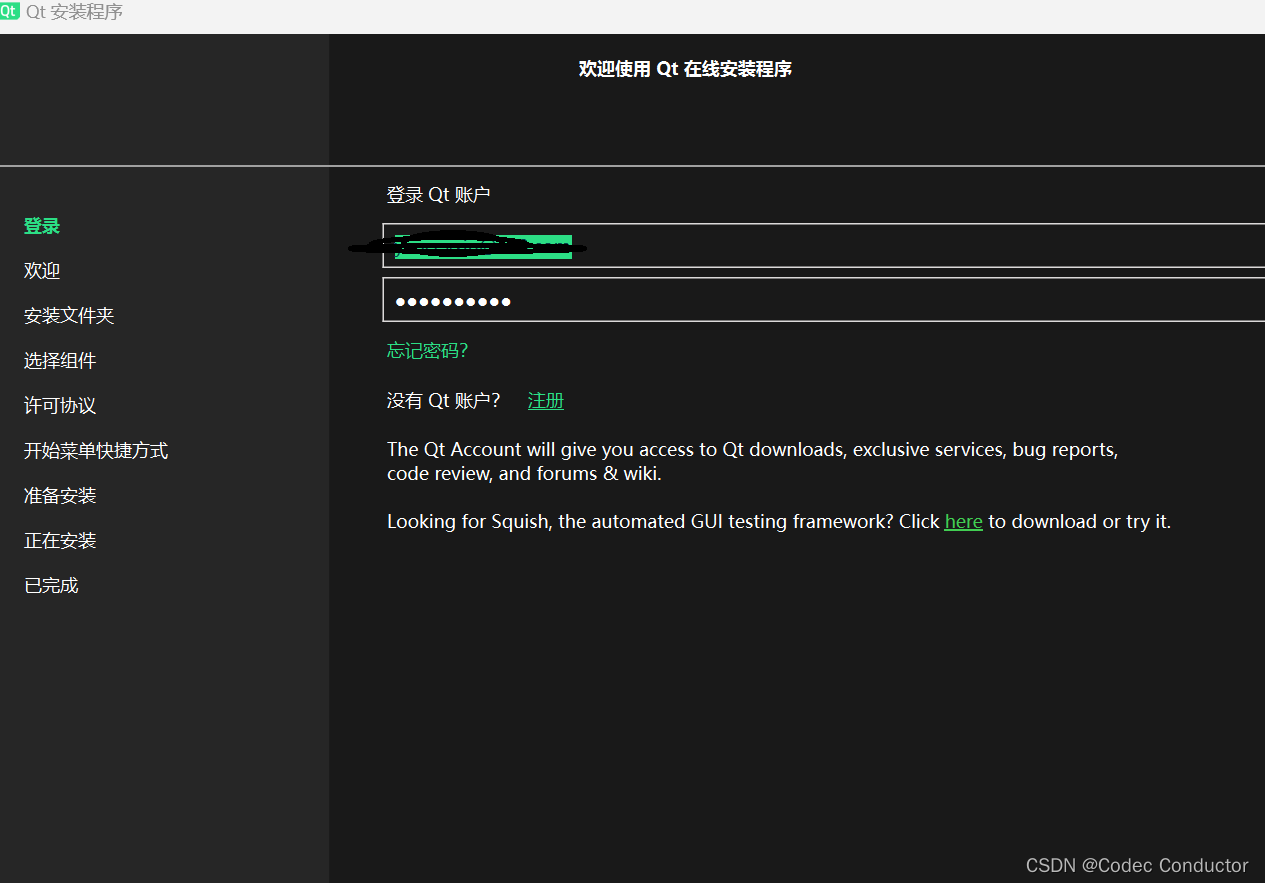Focus the password input field
This screenshot has width=1265, height=883.
click(x=824, y=300)
